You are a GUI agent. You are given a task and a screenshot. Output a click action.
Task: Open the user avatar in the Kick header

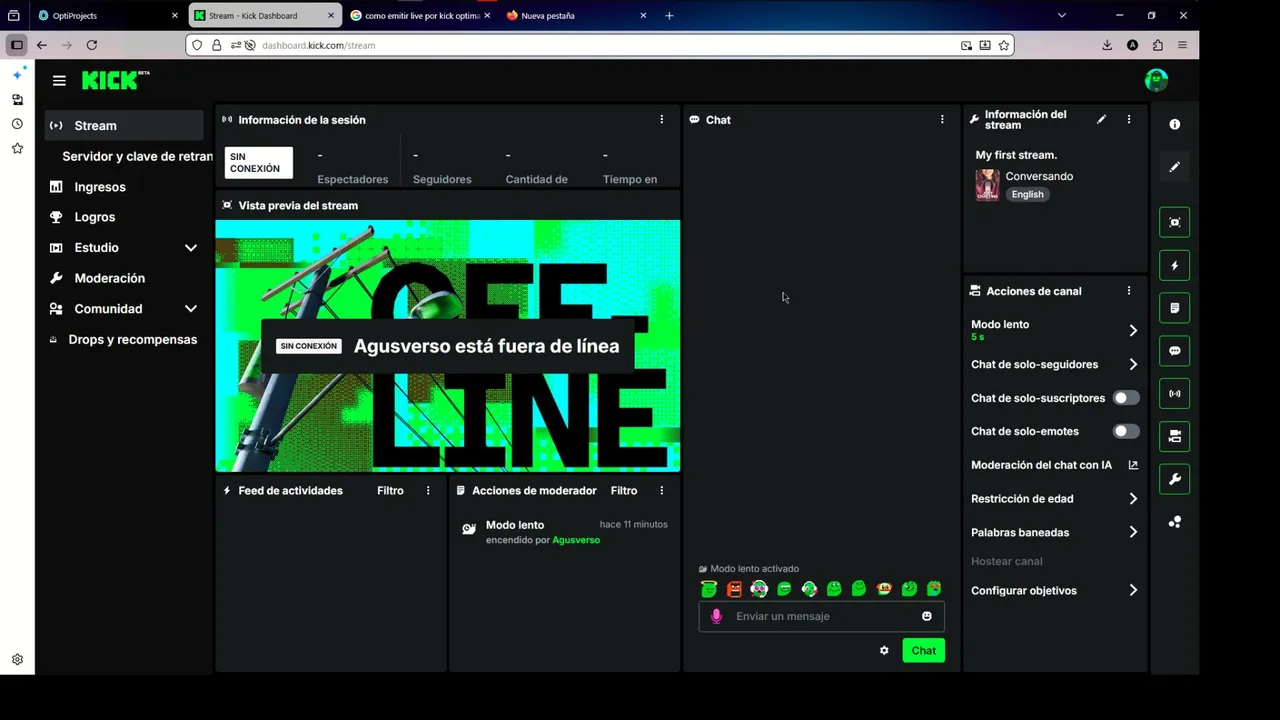pyautogui.click(x=1156, y=80)
